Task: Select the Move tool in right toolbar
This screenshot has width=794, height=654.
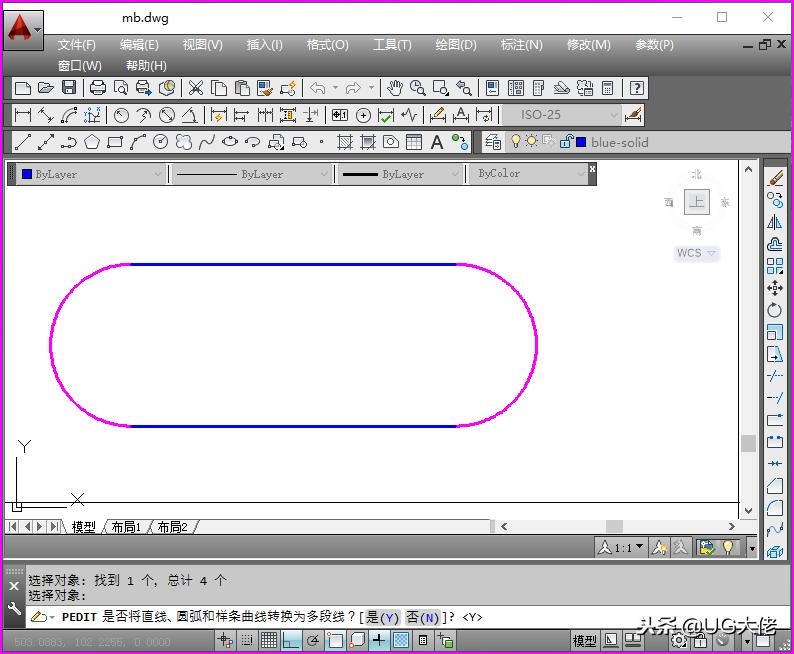Action: coord(774,288)
